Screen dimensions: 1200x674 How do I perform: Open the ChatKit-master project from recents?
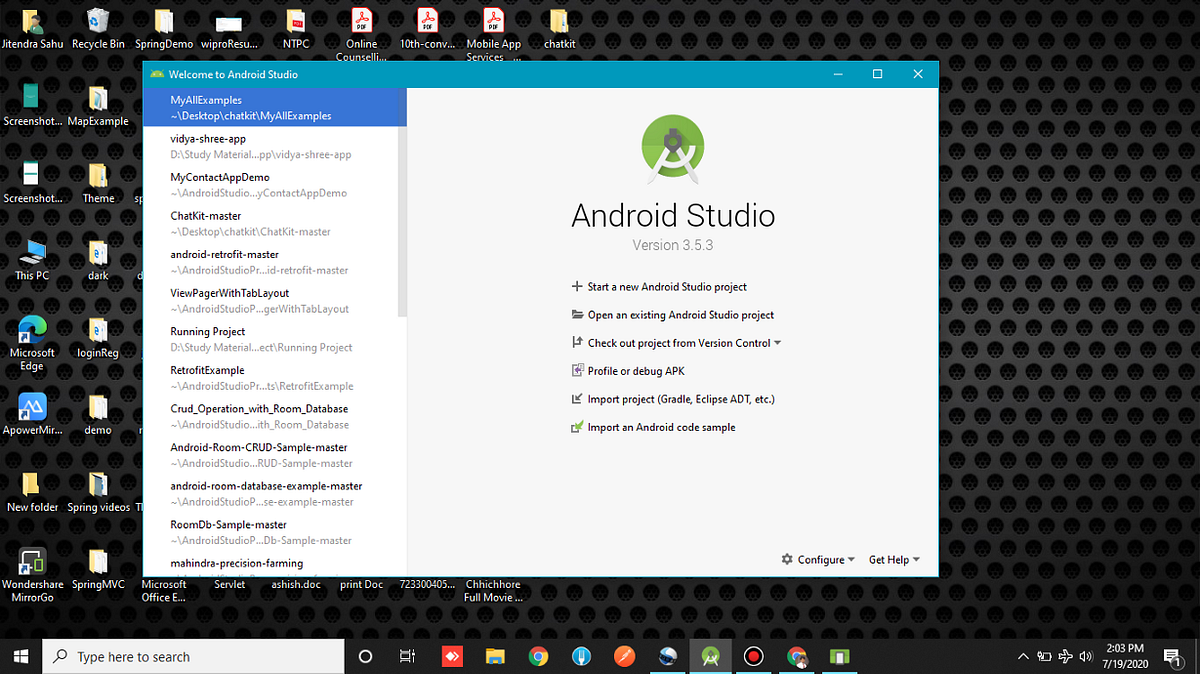coord(230,223)
